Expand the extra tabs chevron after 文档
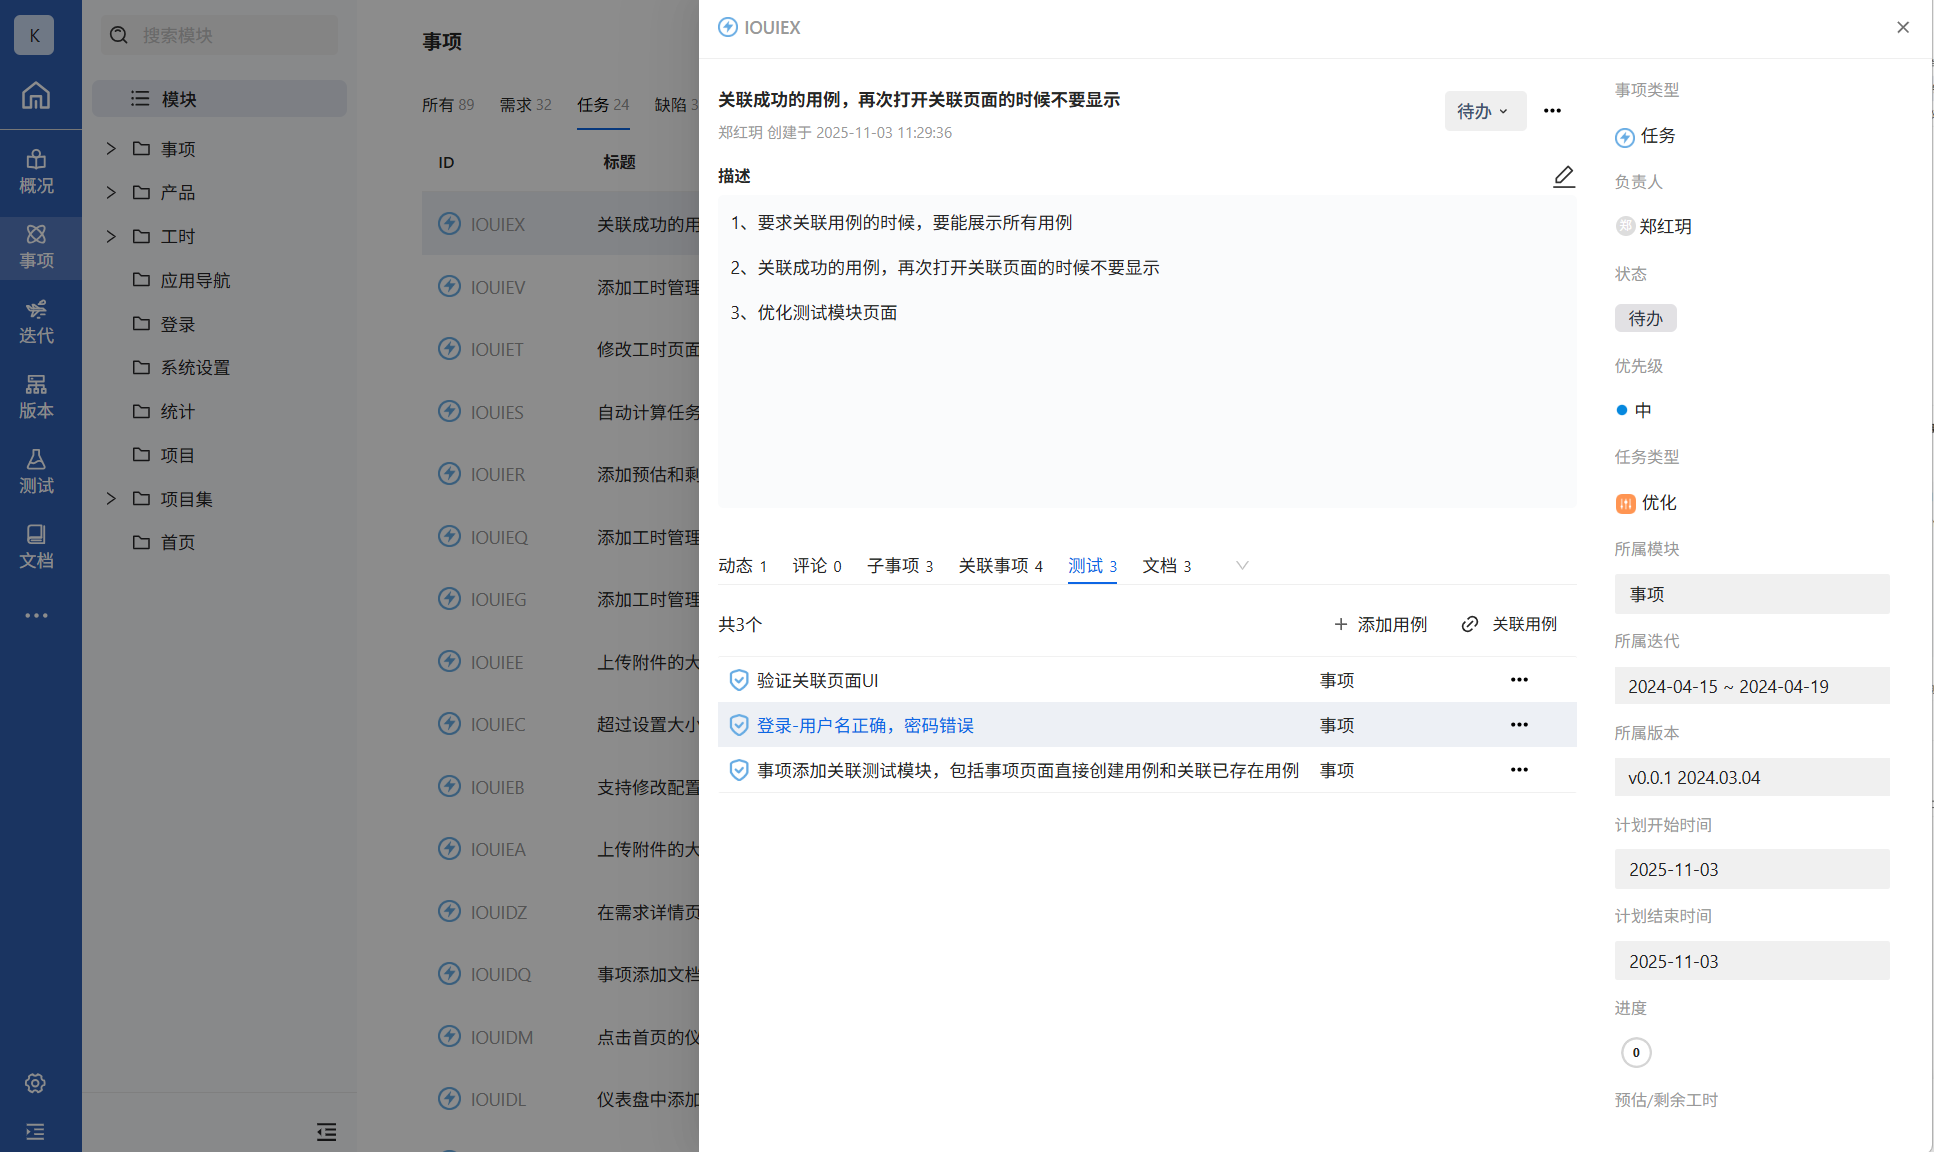This screenshot has width=1934, height=1152. pyautogui.click(x=1242, y=566)
